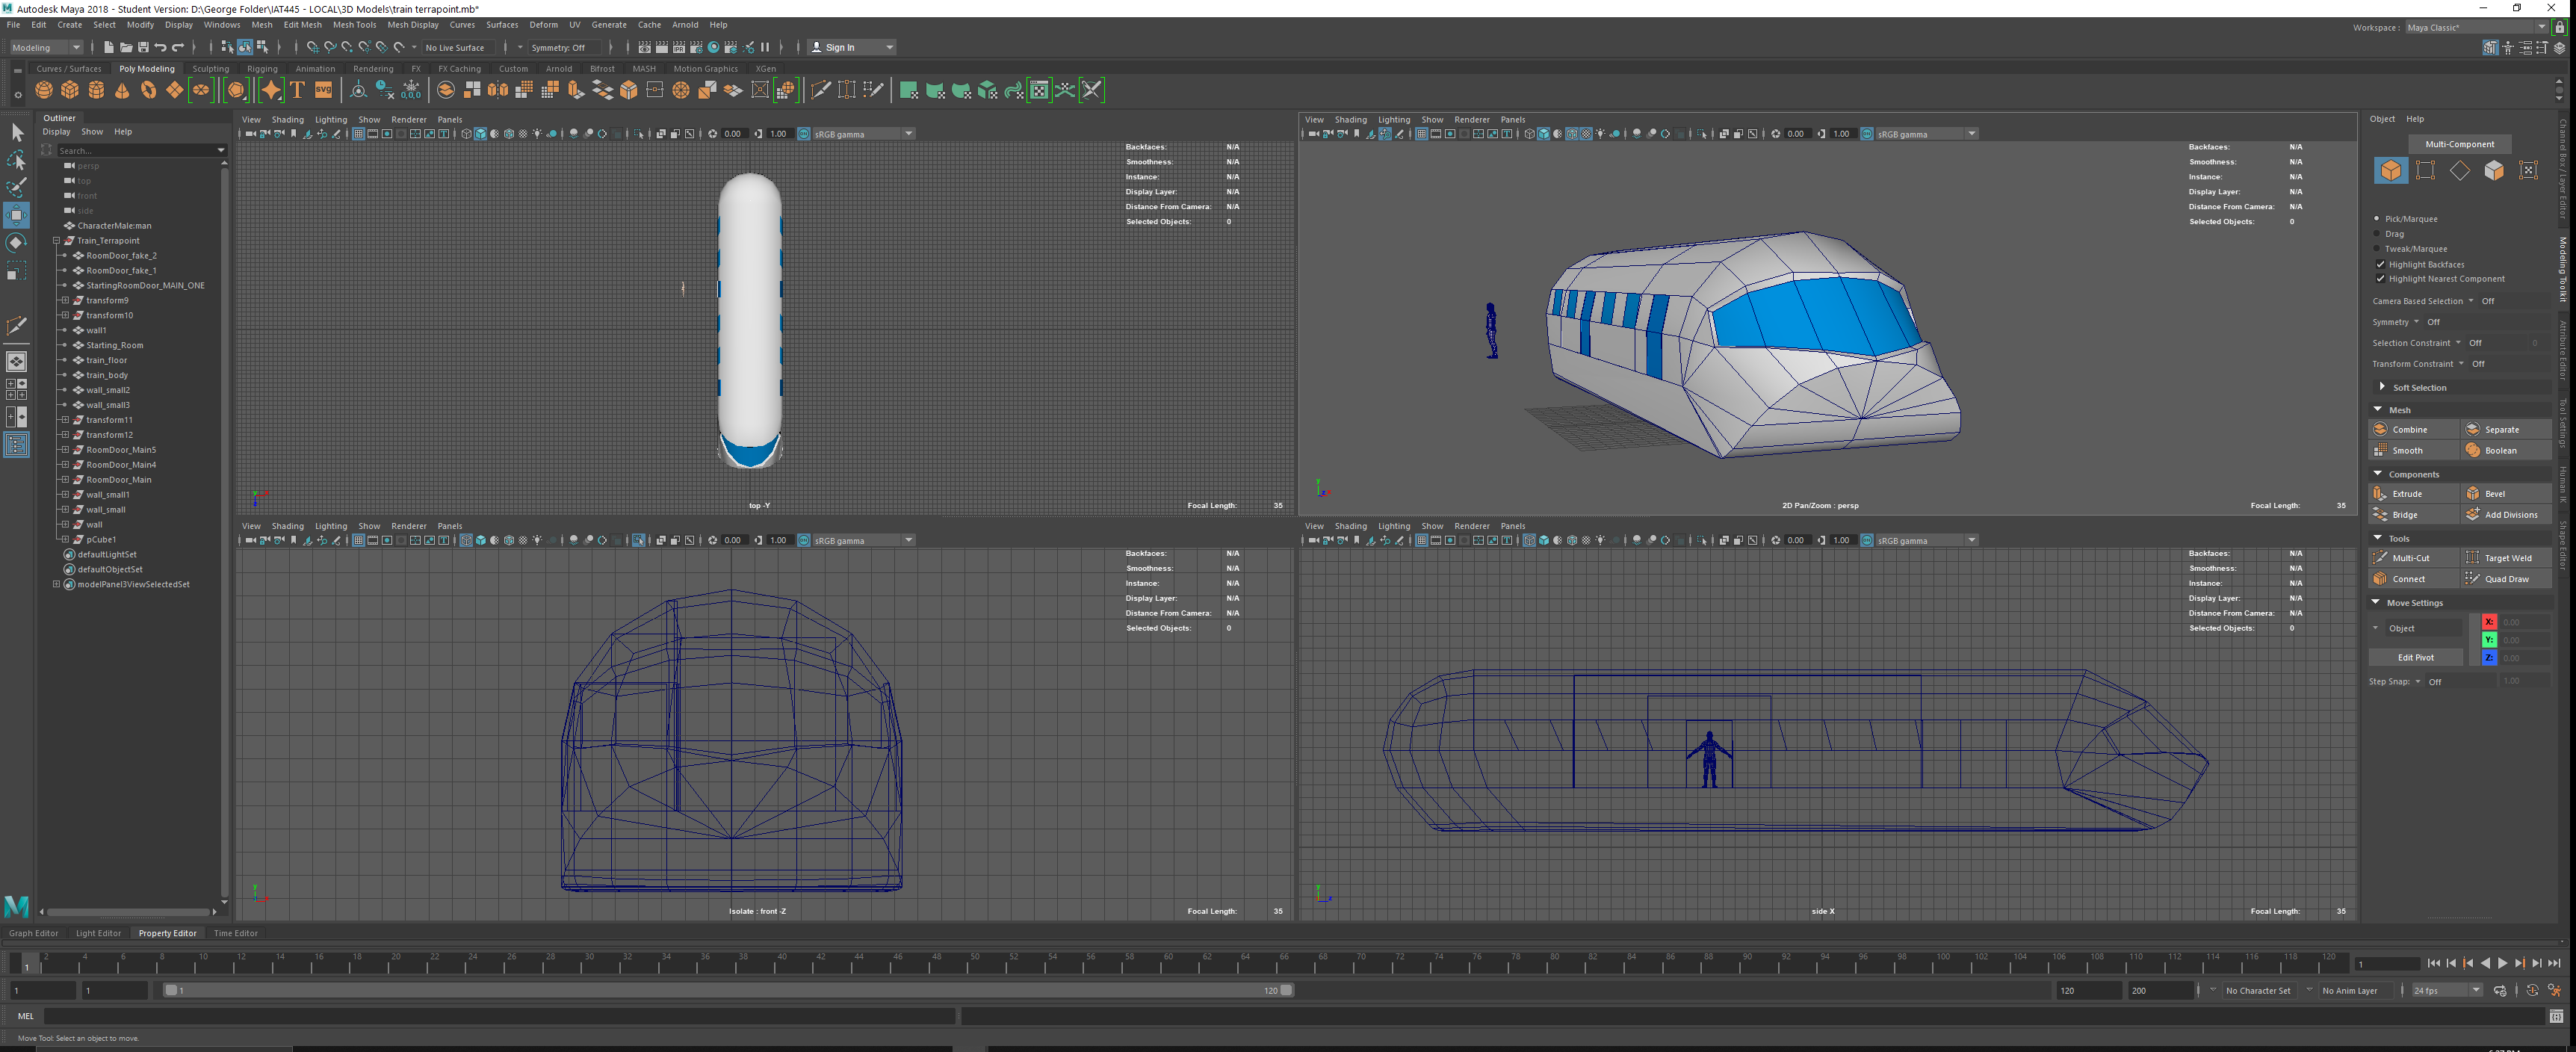Click the Extrude button in Modeling Toolkit
This screenshot has height=1052, width=2576.
(x=2406, y=493)
